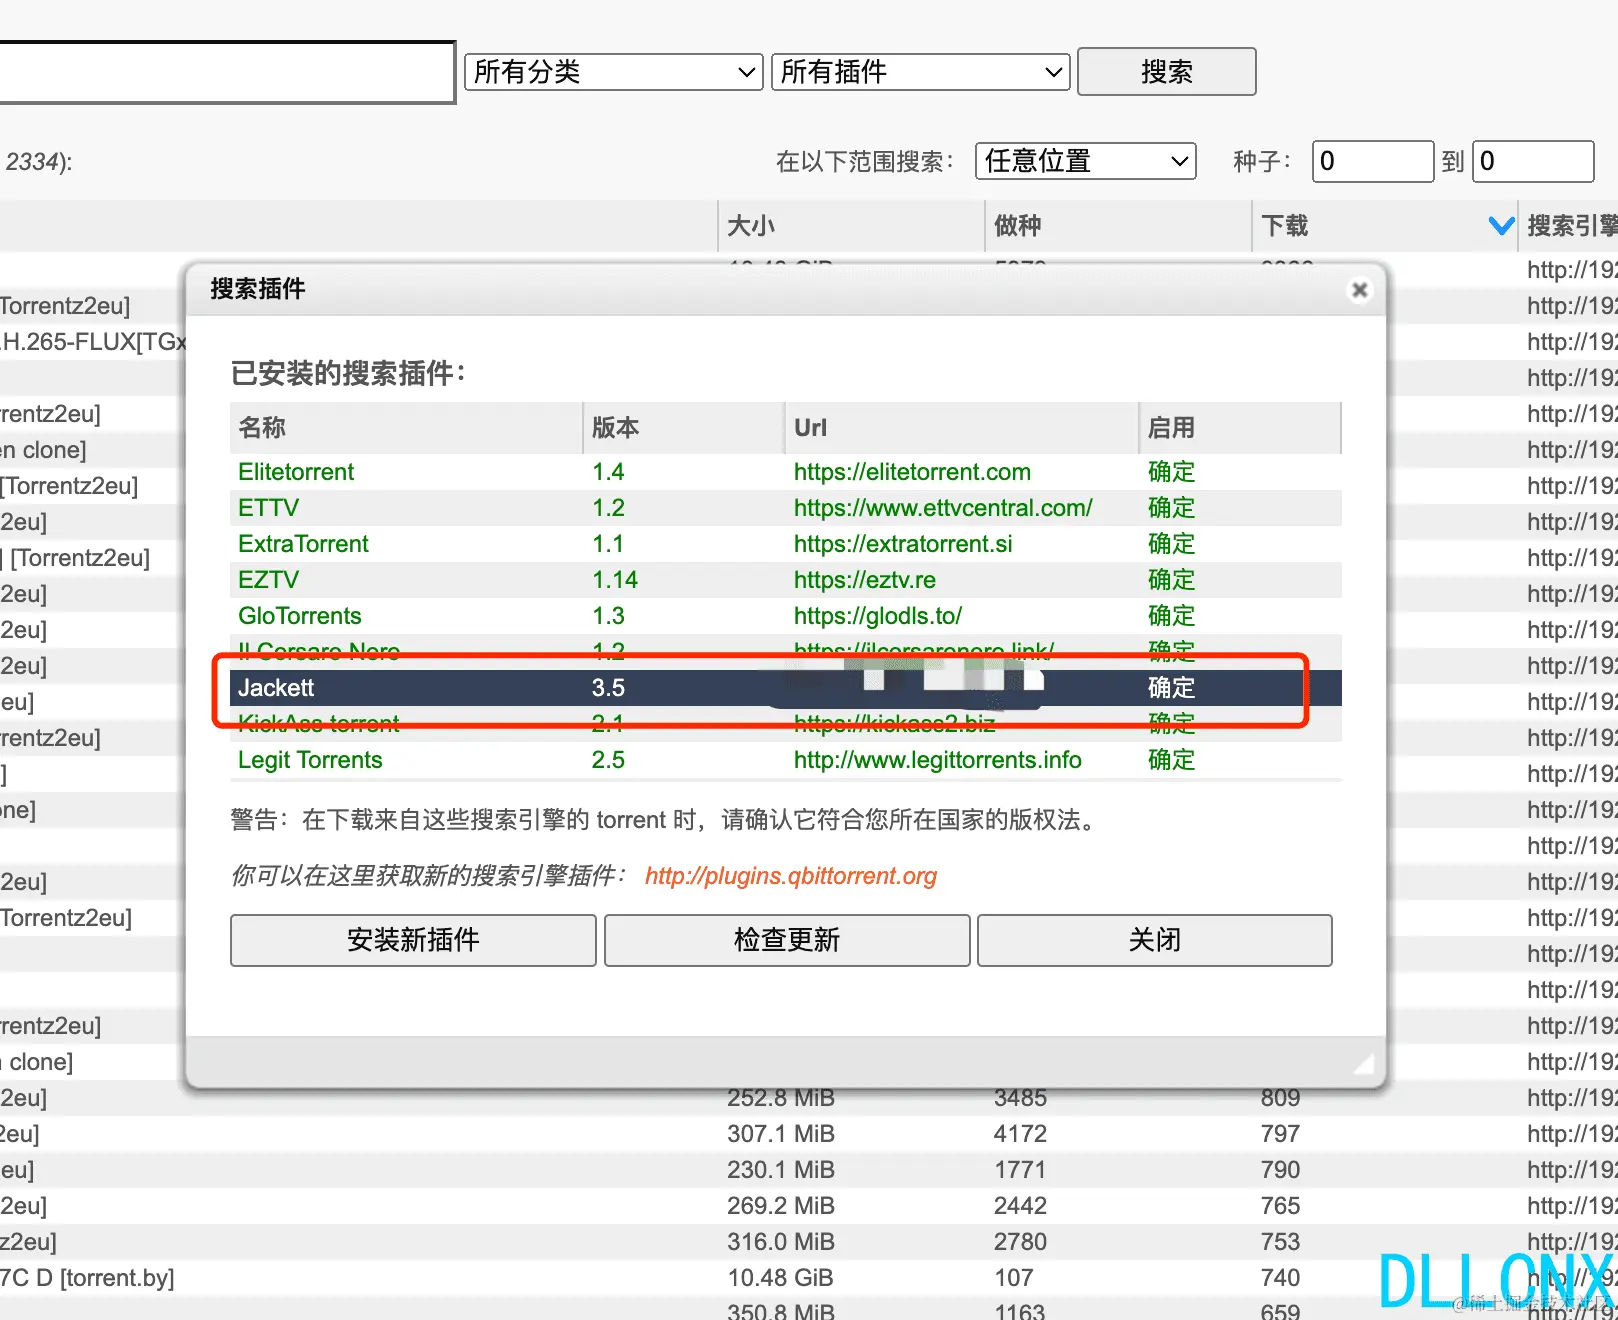Viewport: 1618px width, 1320px height.
Task: Sort plugins by the 版本 header
Action: [x=683, y=428]
